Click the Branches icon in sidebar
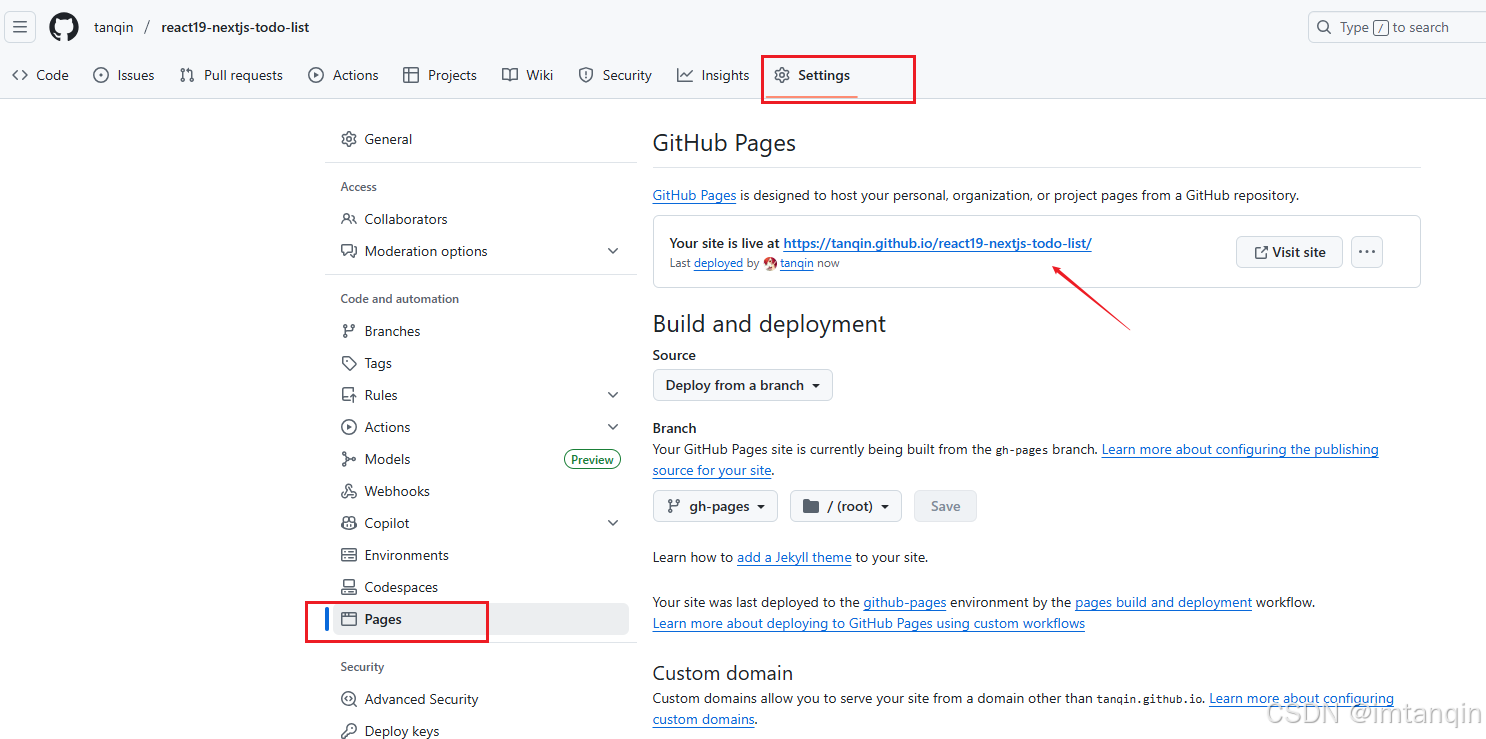The width and height of the screenshot is (1486, 739). [x=349, y=331]
